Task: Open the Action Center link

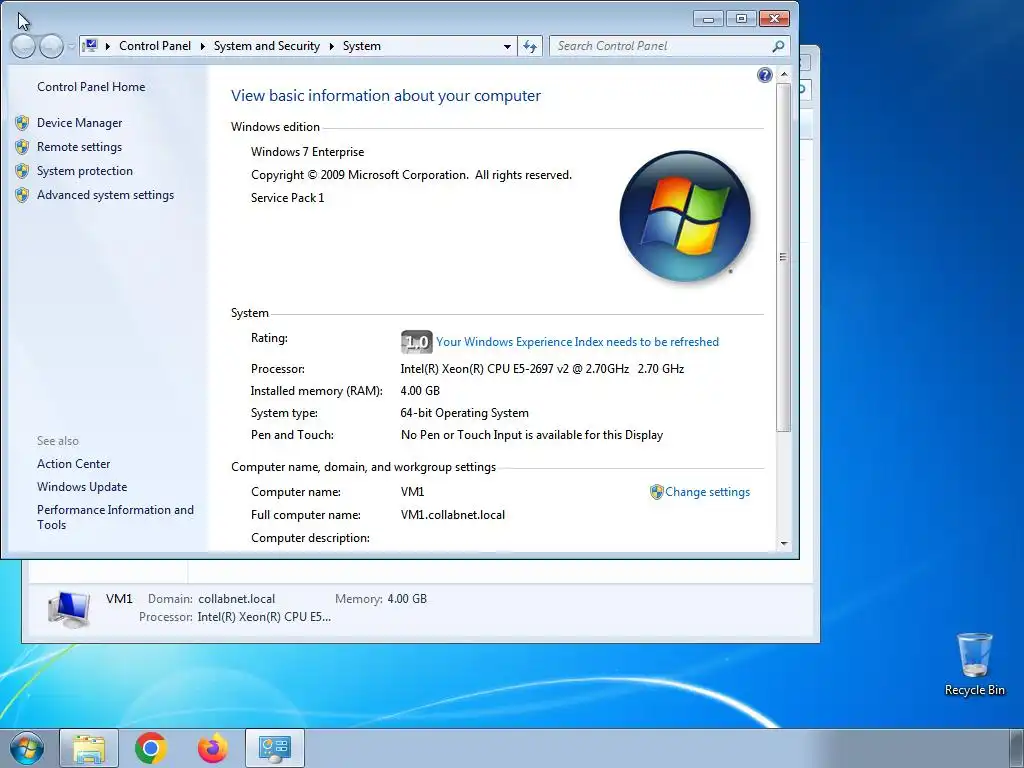Action: pos(74,464)
